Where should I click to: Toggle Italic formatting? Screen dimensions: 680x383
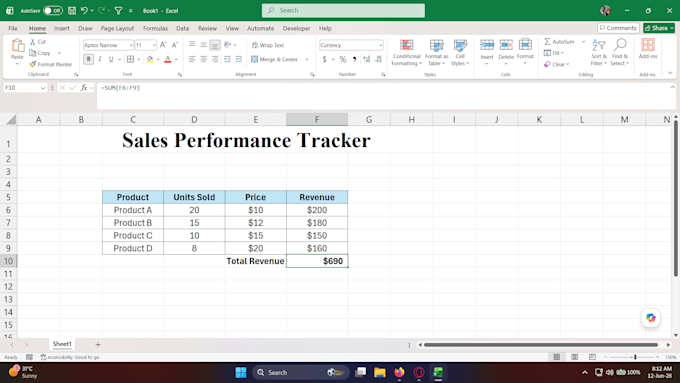click(100, 59)
